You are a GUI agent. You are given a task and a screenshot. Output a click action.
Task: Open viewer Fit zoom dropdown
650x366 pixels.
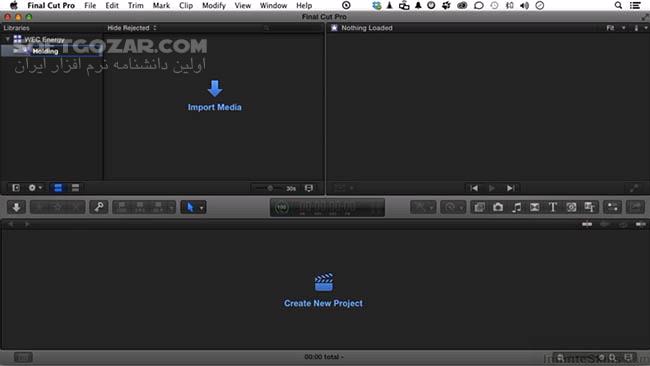616,28
